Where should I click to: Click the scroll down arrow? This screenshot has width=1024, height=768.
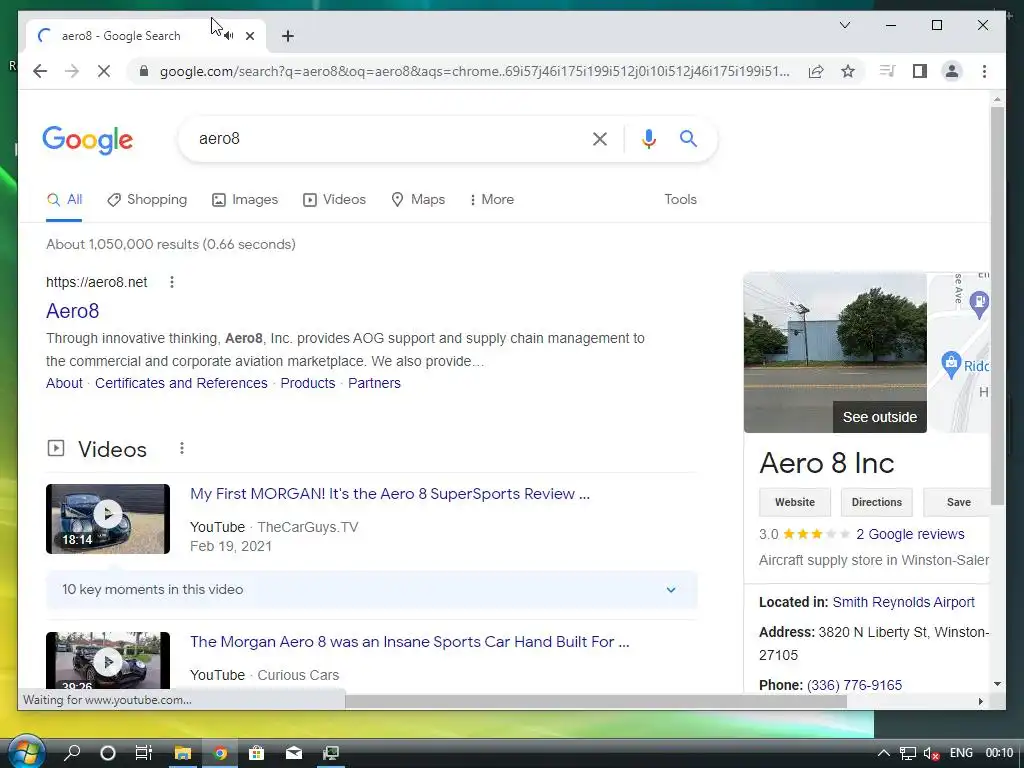coord(997,684)
